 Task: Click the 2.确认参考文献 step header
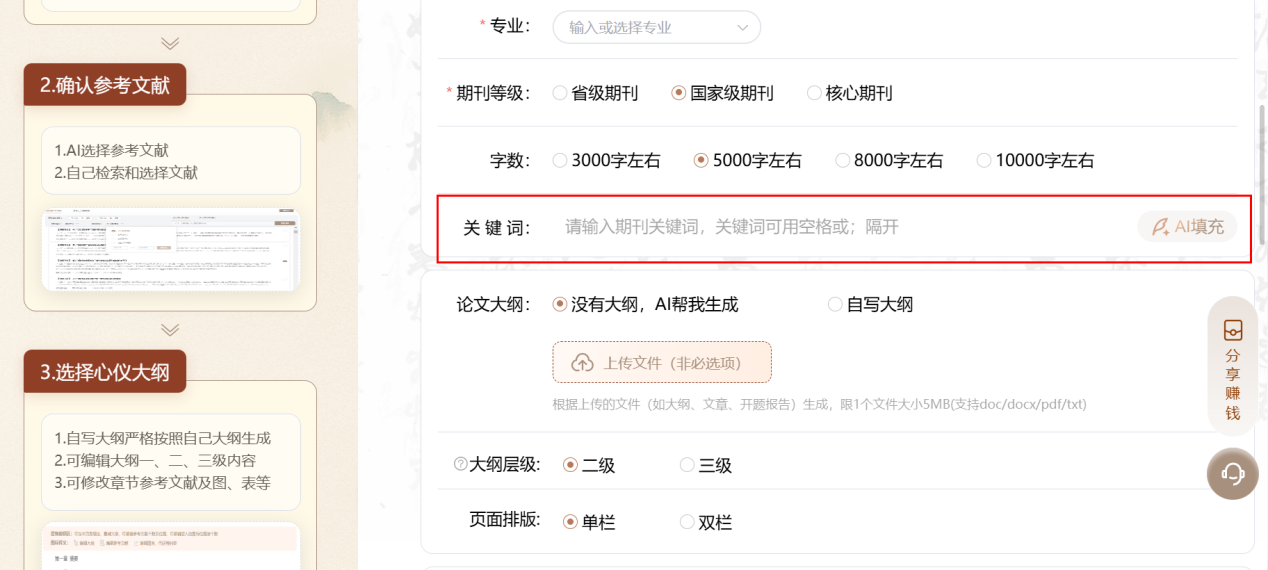(105, 85)
